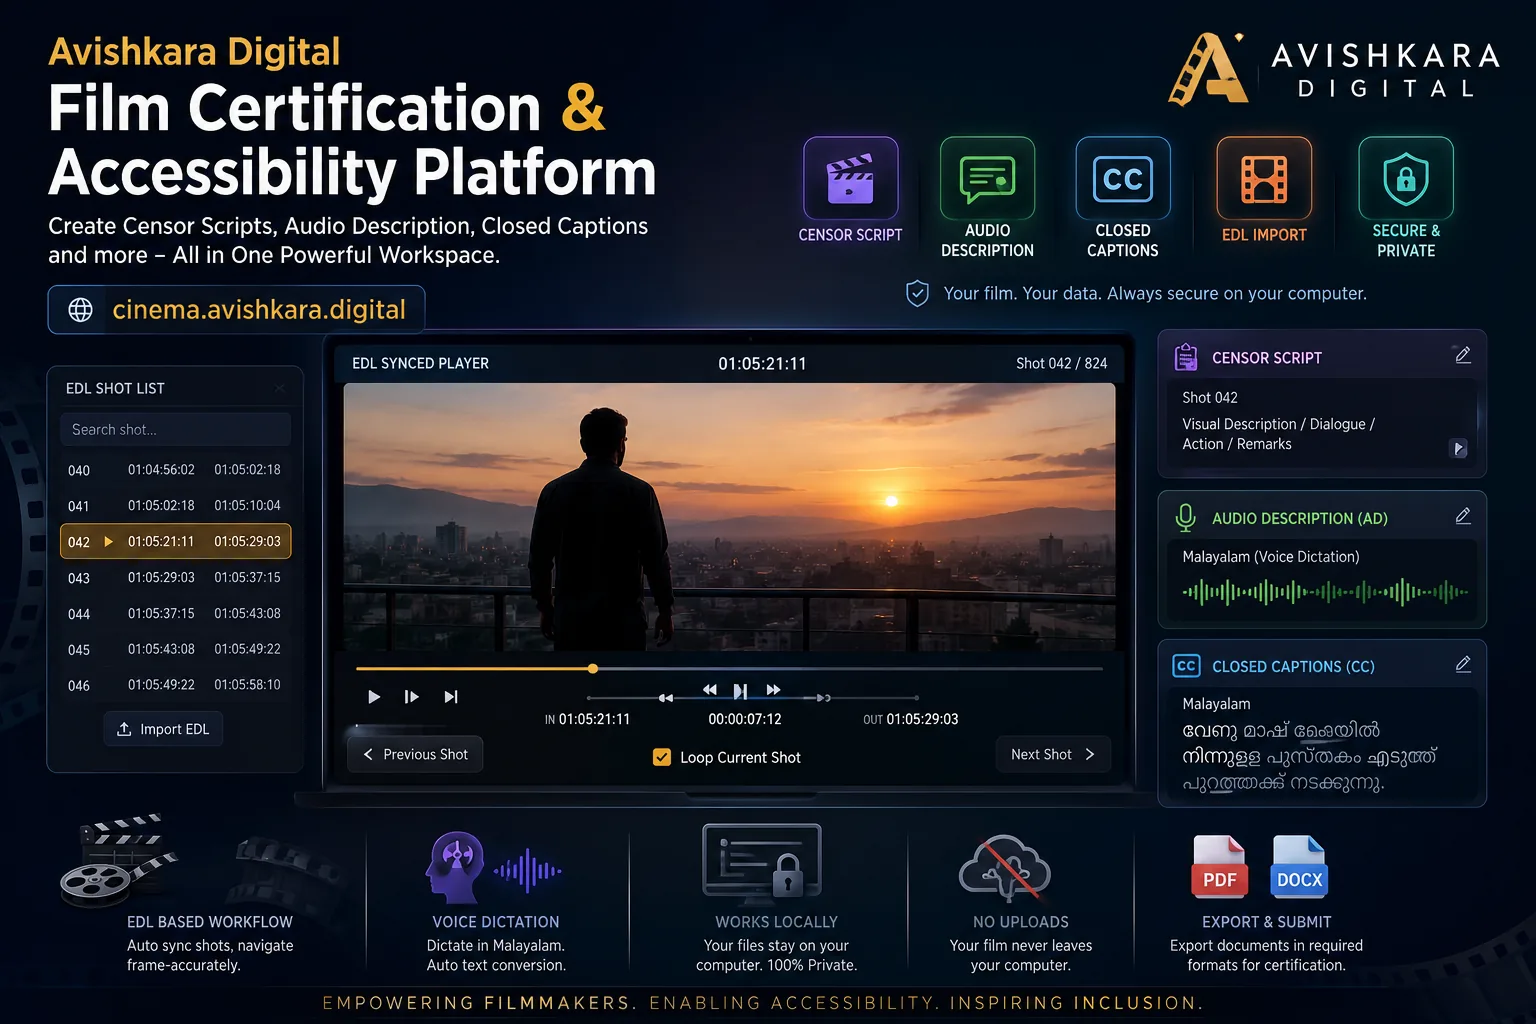Step forward one frame in the player
Screen dimensions: 1536x1024
[x=411, y=697]
